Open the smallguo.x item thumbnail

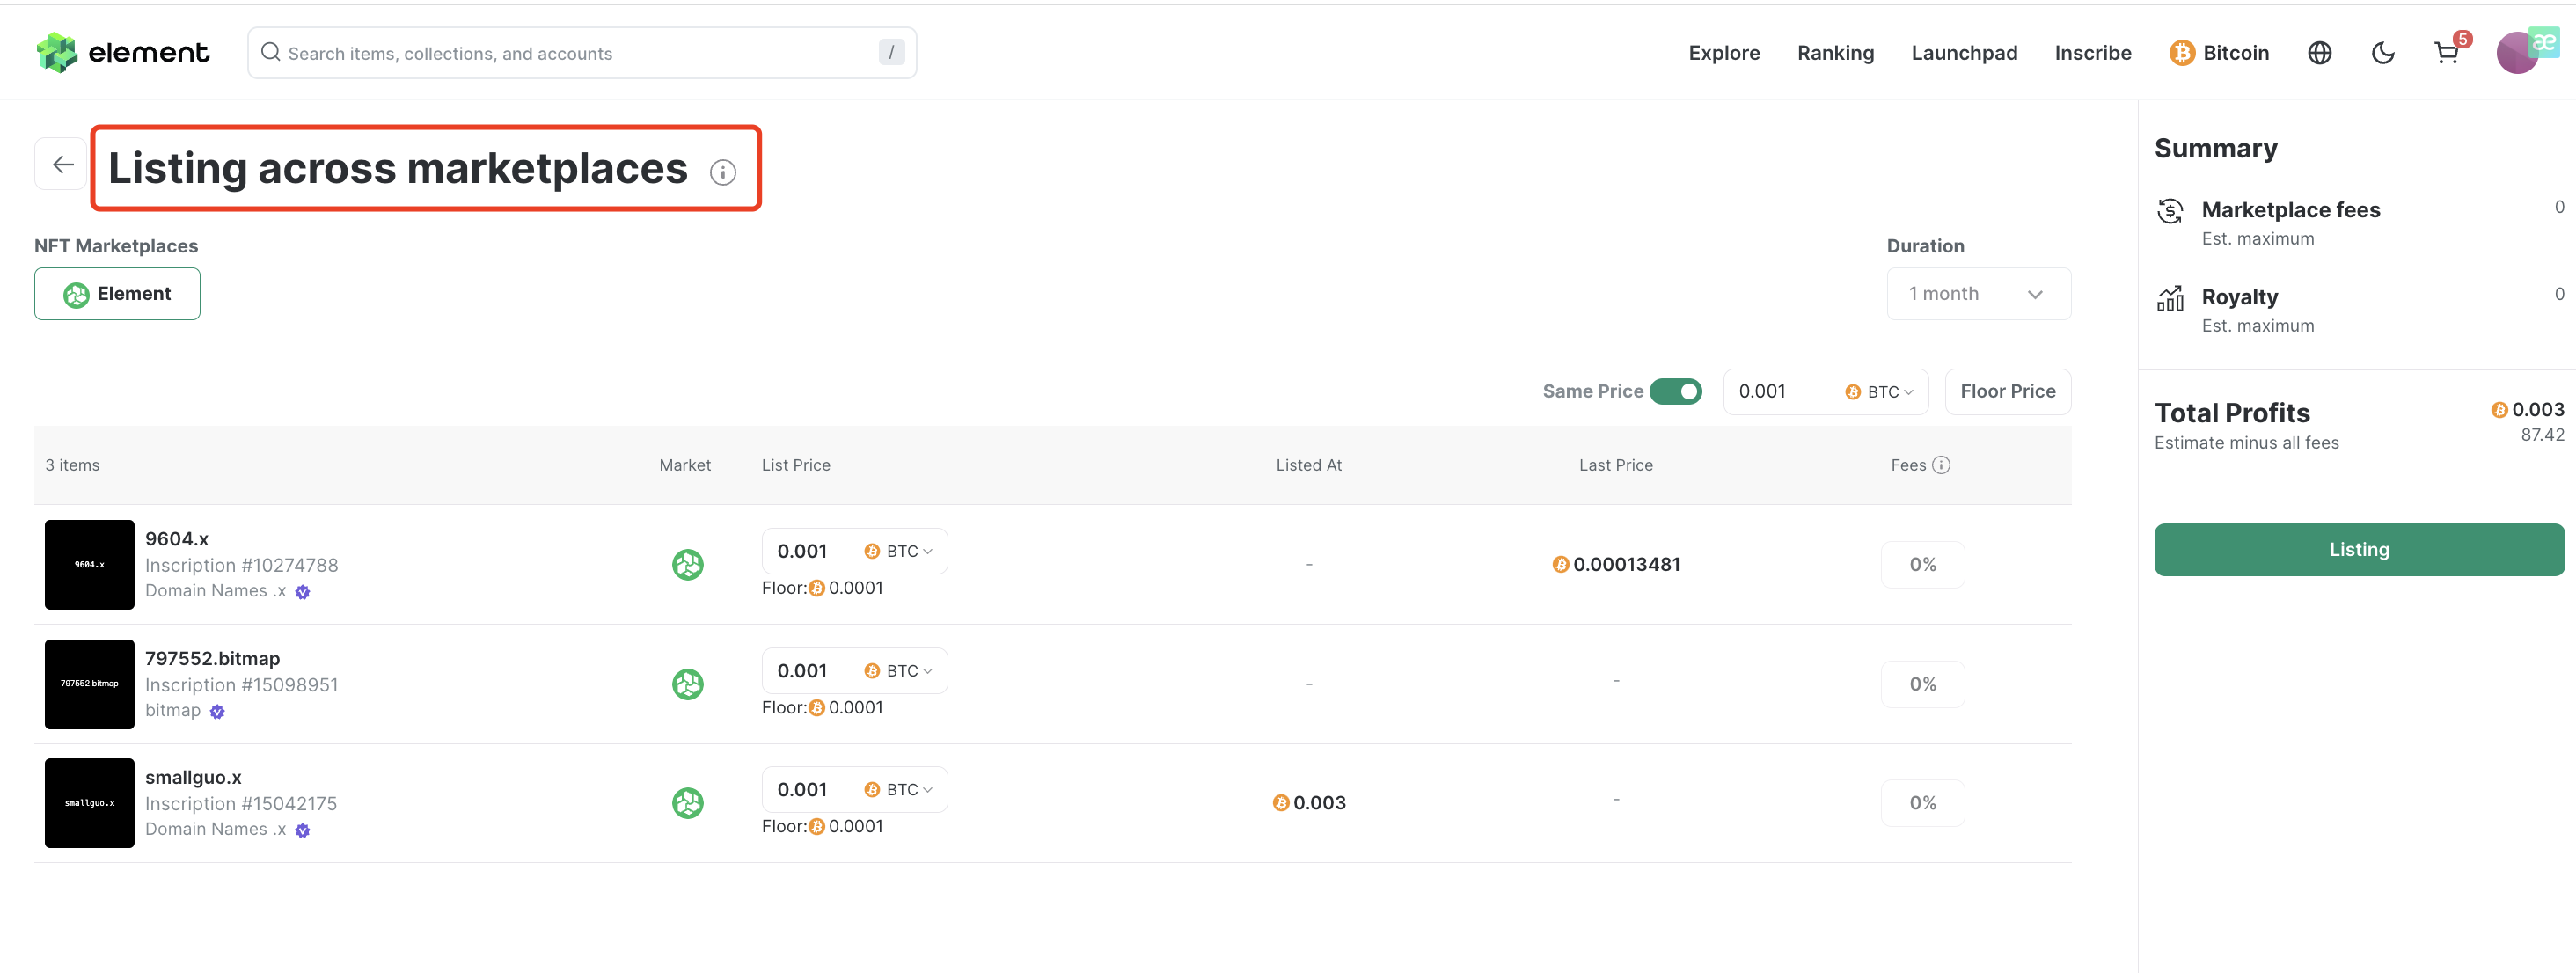(x=89, y=803)
